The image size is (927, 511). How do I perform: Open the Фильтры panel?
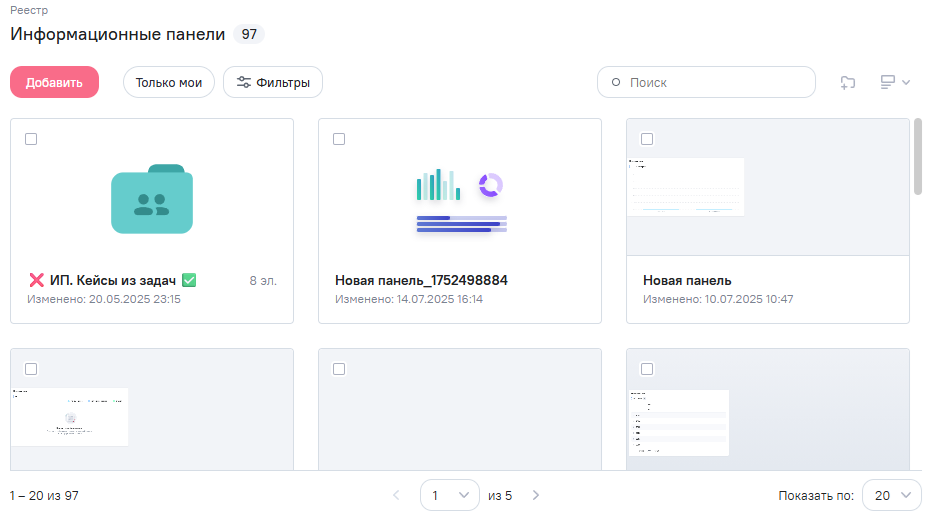coord(273,83)
